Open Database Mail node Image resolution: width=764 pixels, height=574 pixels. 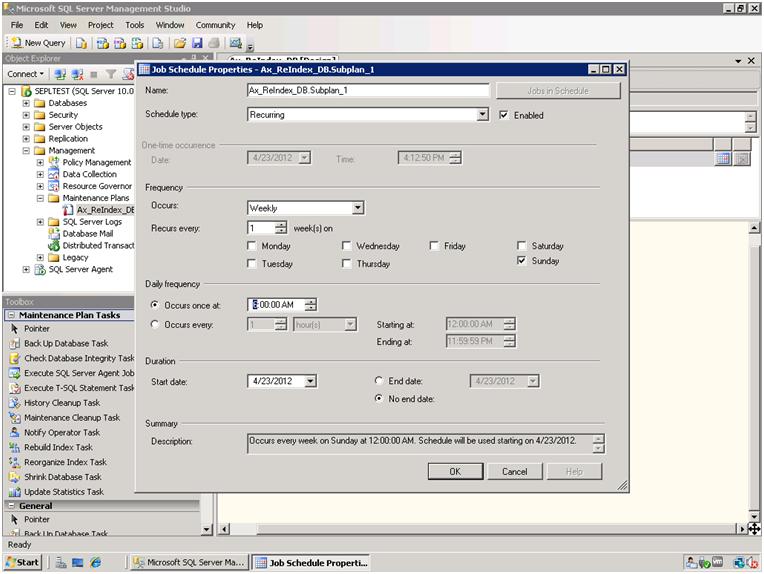pos(88,233)
